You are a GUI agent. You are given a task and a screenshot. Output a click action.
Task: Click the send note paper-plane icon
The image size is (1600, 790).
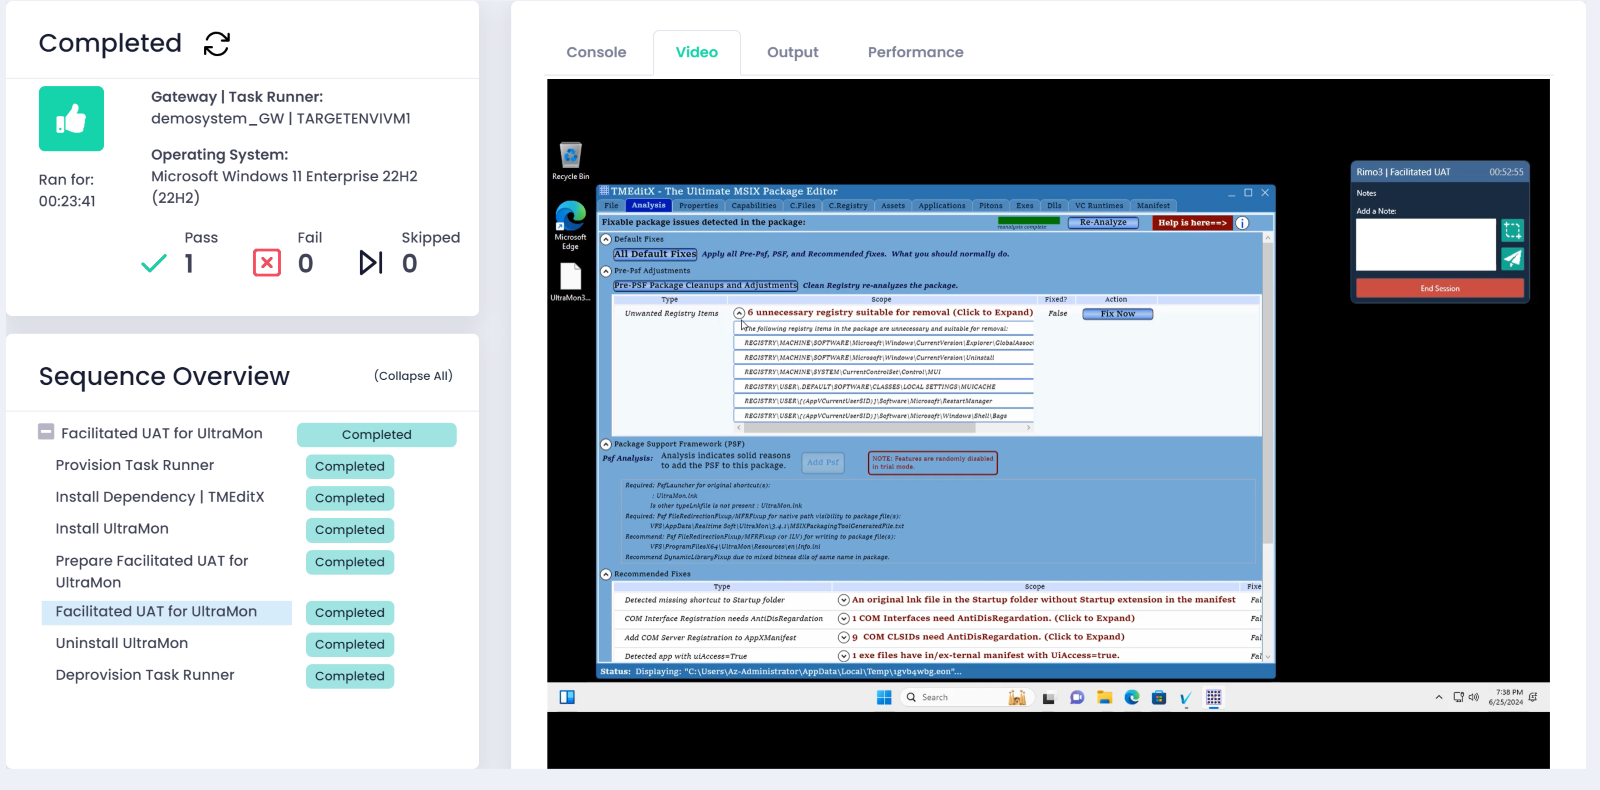pyautogui.click(x=1512, y=259)
